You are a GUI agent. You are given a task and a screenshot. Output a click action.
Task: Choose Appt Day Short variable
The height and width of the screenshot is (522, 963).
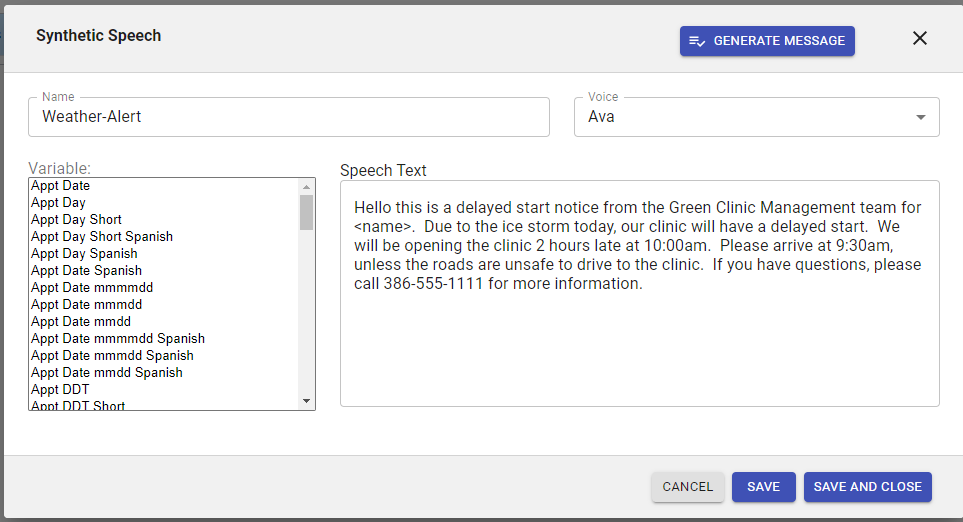coord(77,220)
